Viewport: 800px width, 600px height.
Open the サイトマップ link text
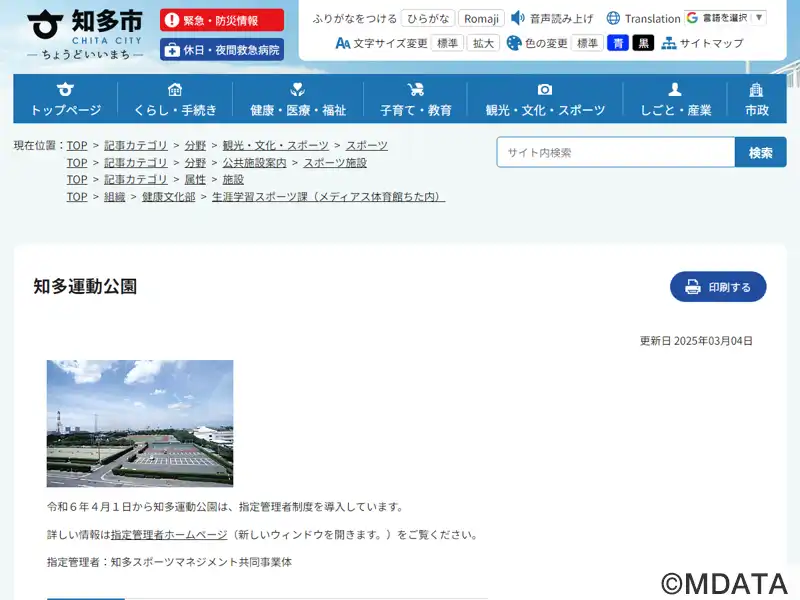point(712,43)
